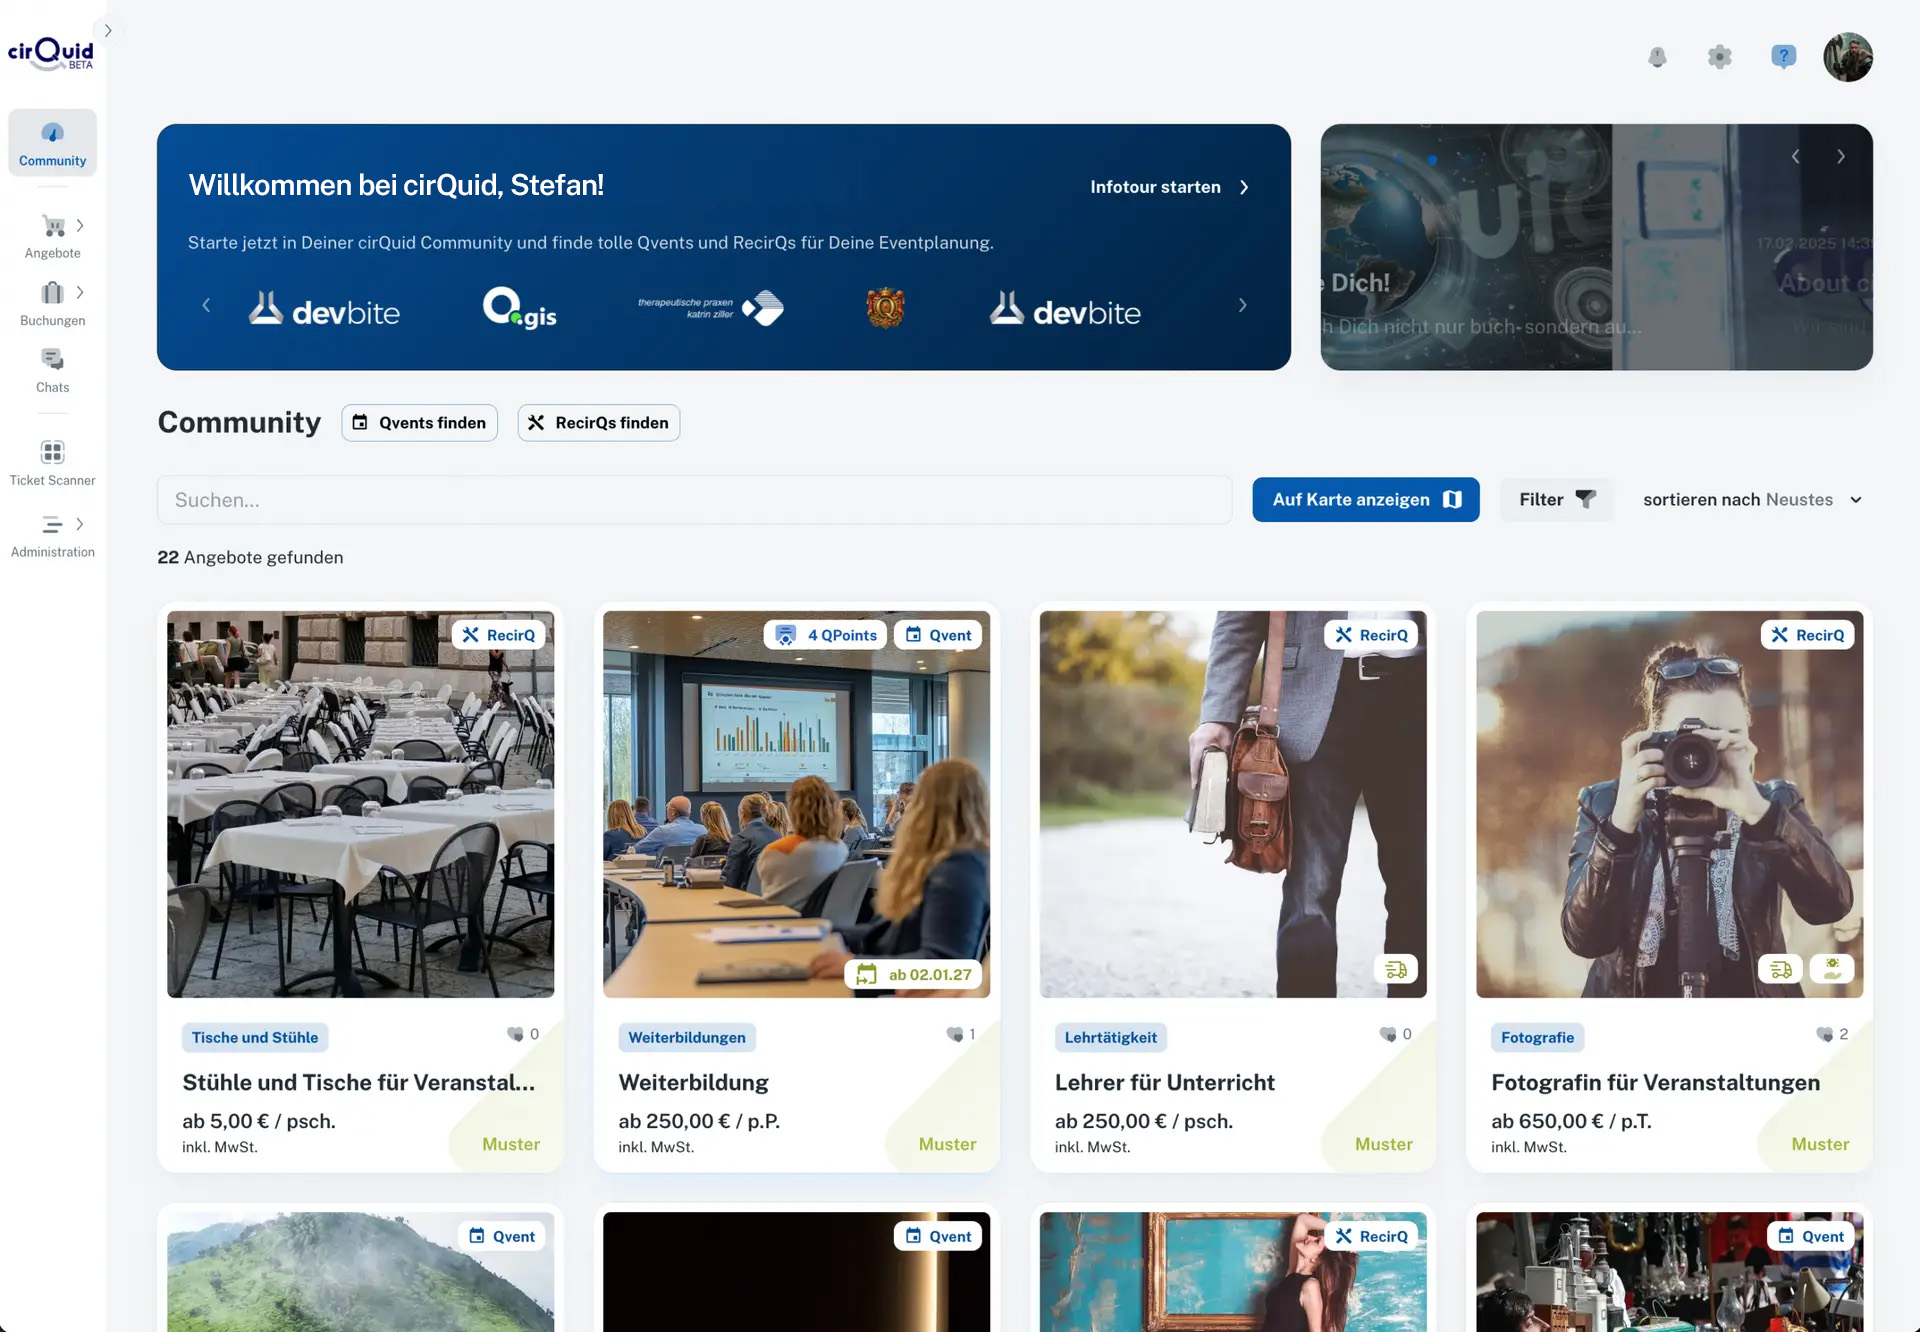The height and width of the screenshot is (1332, 1920).
Task: Select the RecirQs finden tab
Action: tap(598, 423)
